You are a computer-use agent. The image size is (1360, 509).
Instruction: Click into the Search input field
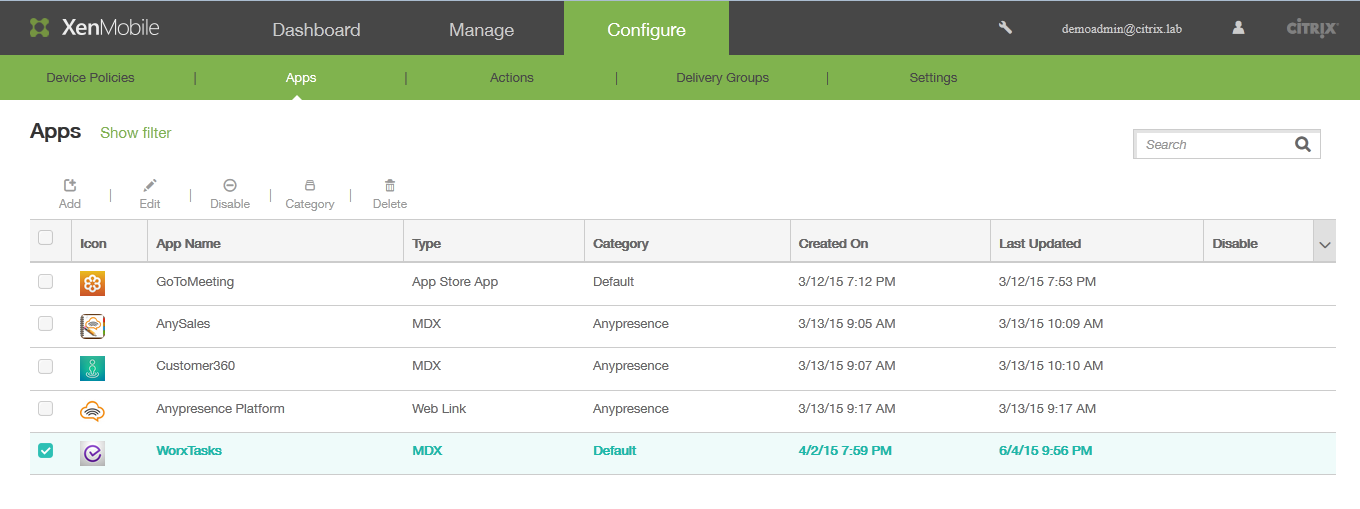click(1213, 145)
